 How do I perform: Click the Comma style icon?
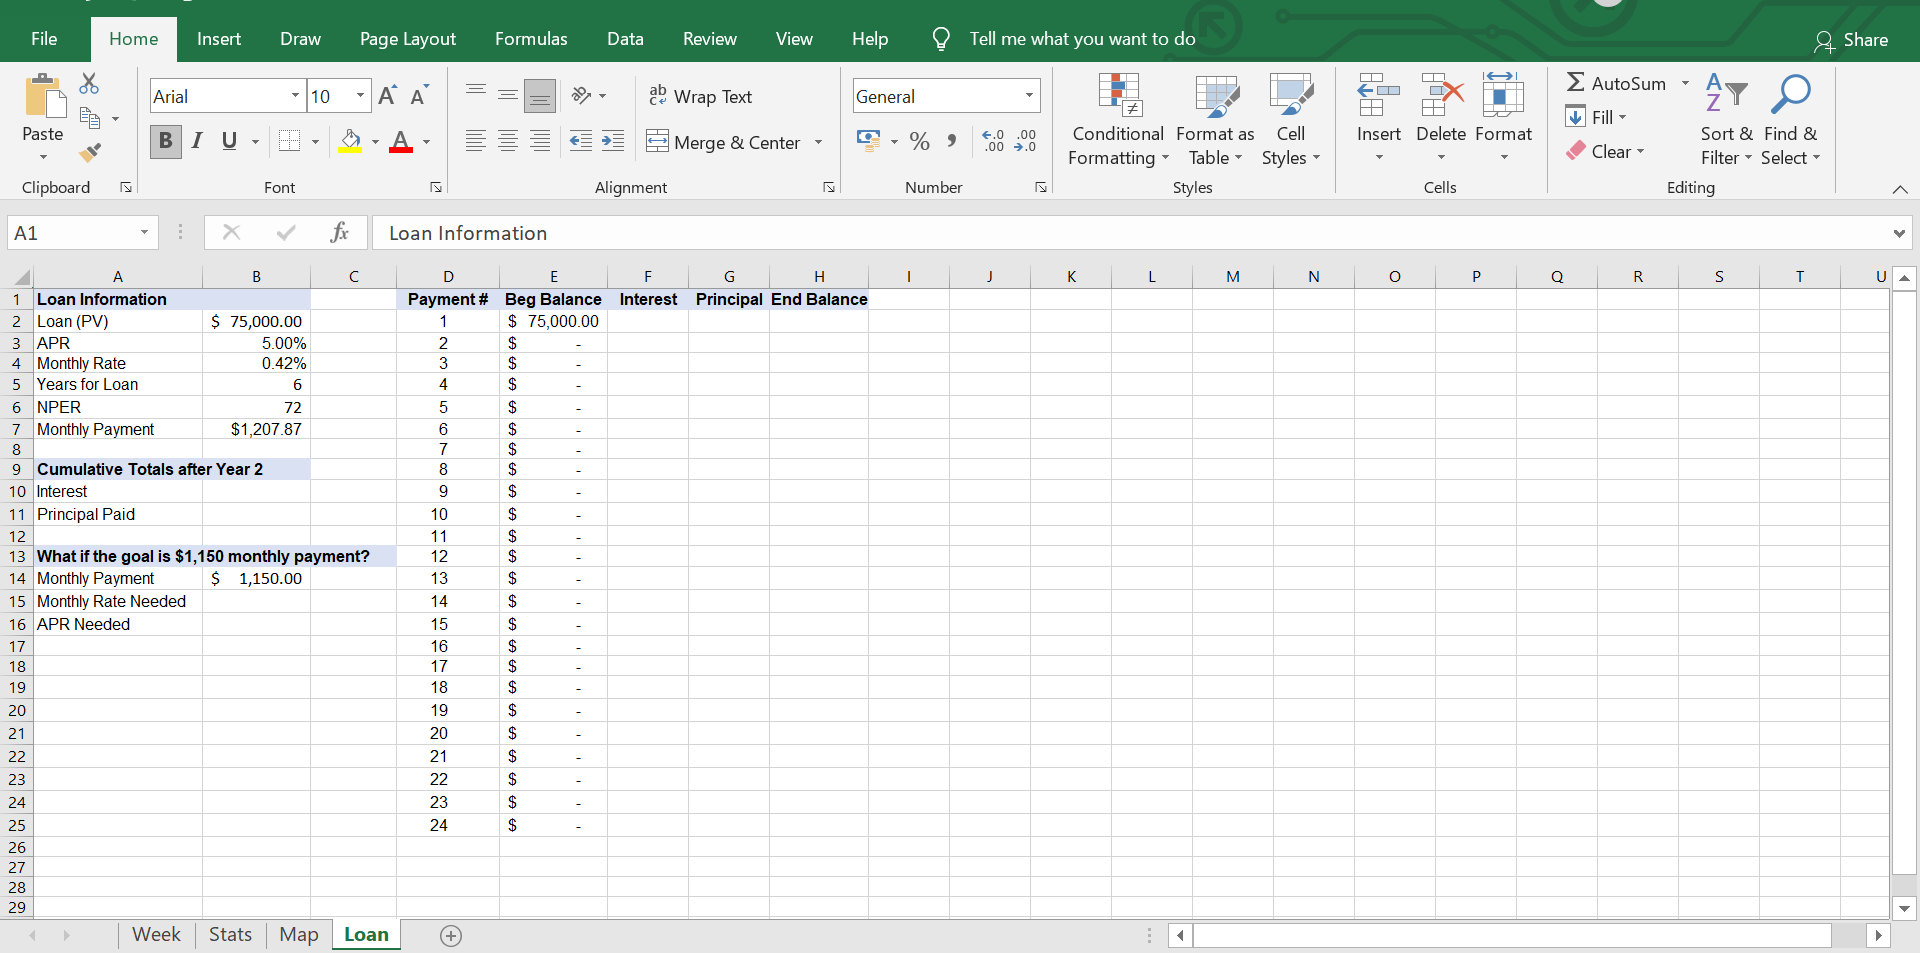point(952,141)
